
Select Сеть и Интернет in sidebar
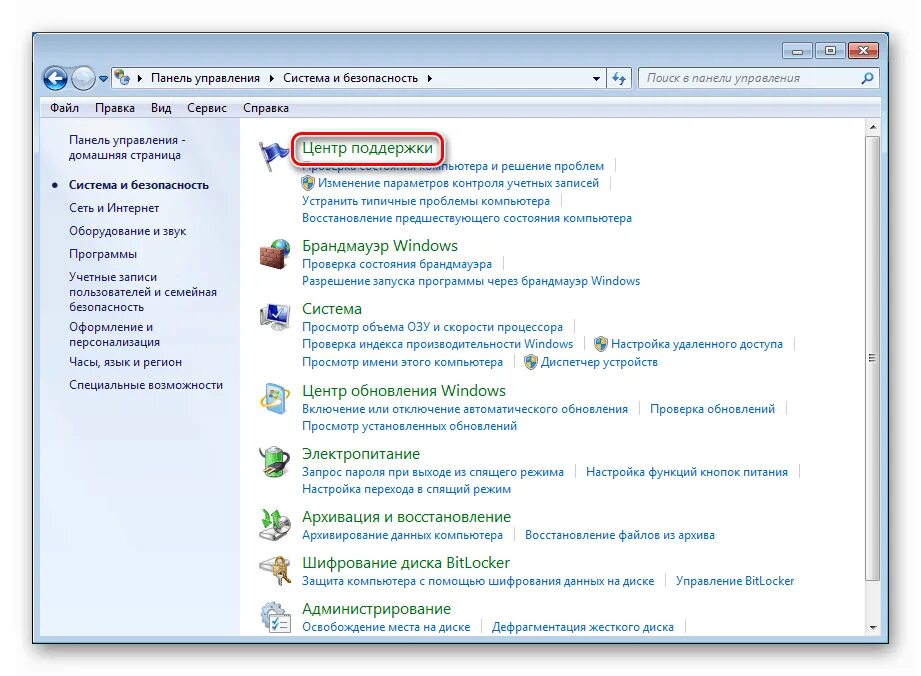click(114, 208)
